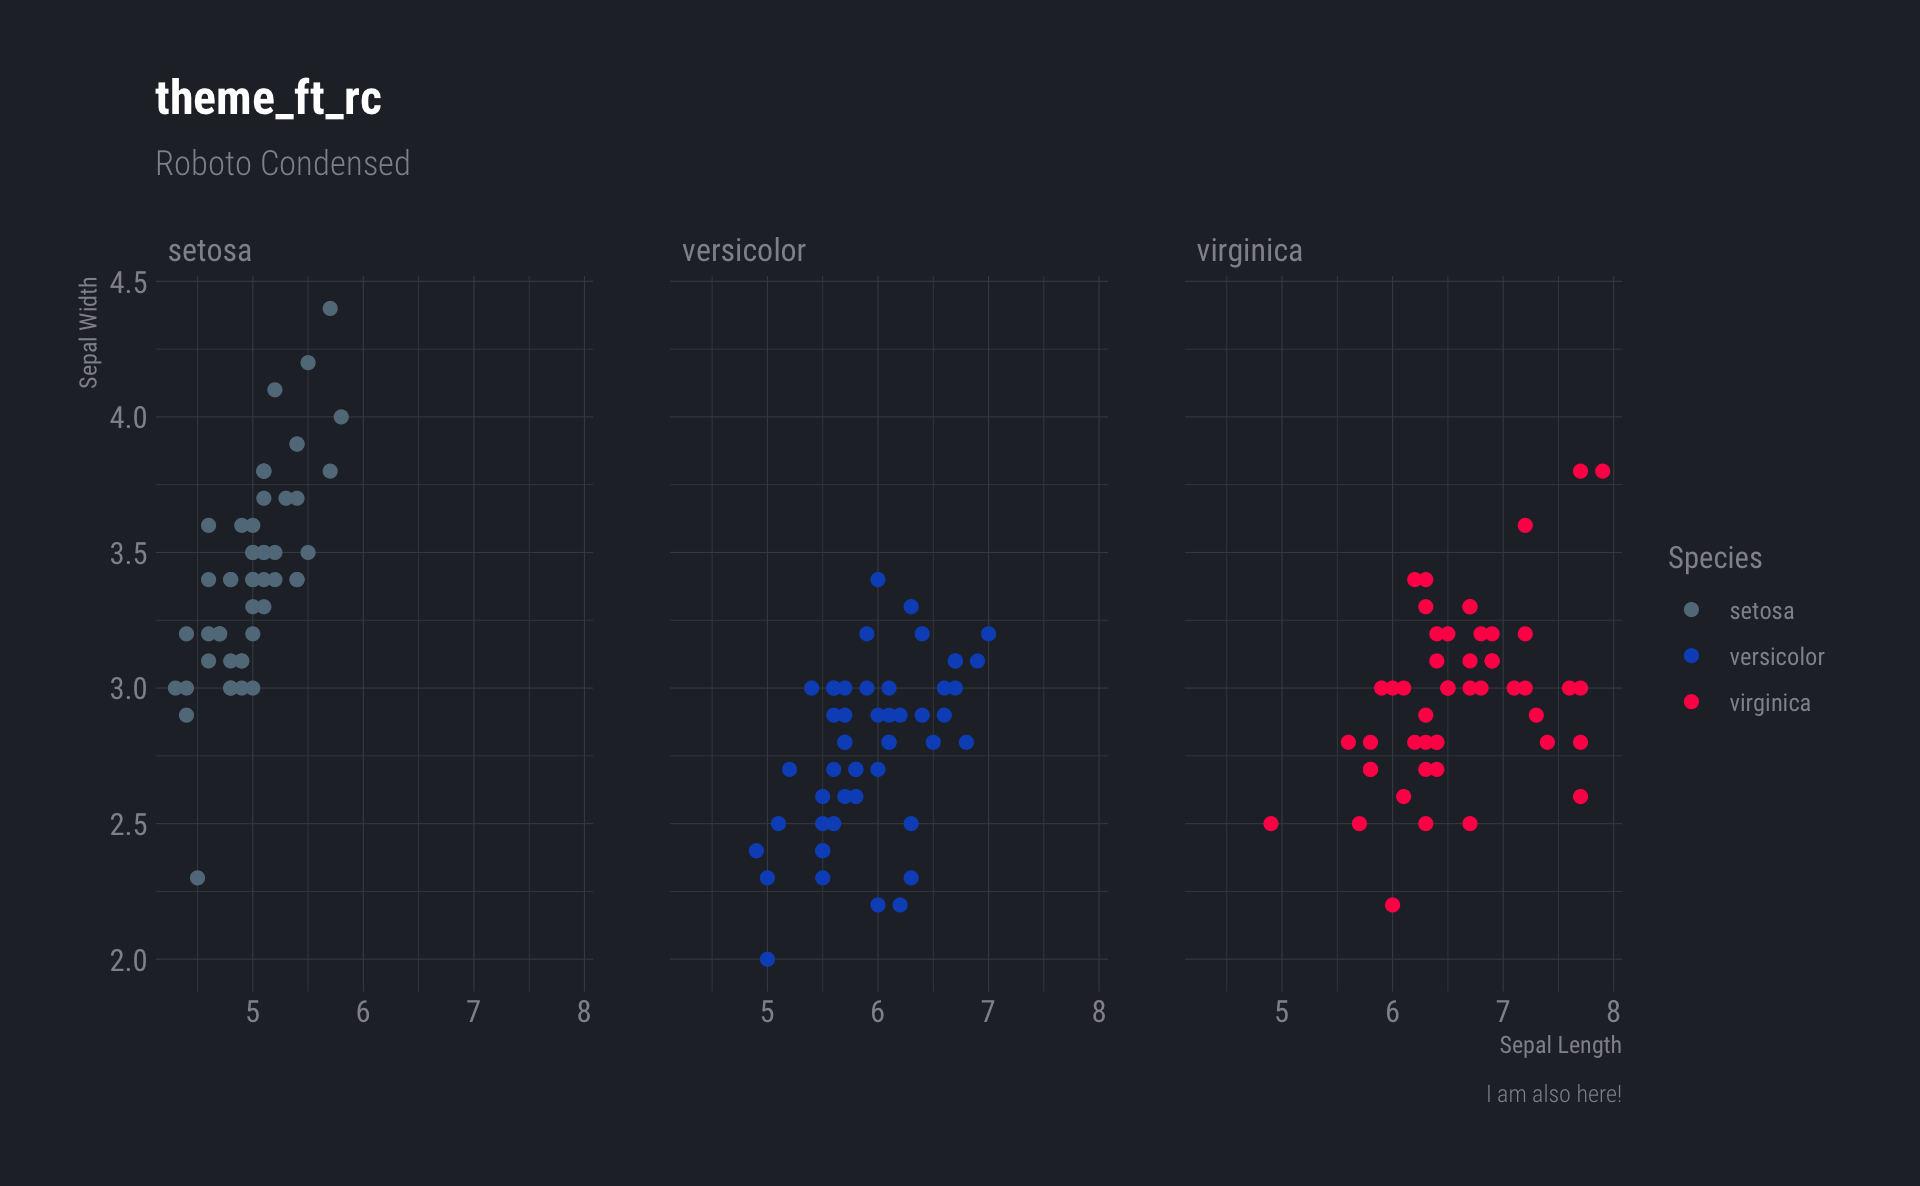
Task: Click the 'setosa' facet panel header
Action: click(x=209, y=250)
